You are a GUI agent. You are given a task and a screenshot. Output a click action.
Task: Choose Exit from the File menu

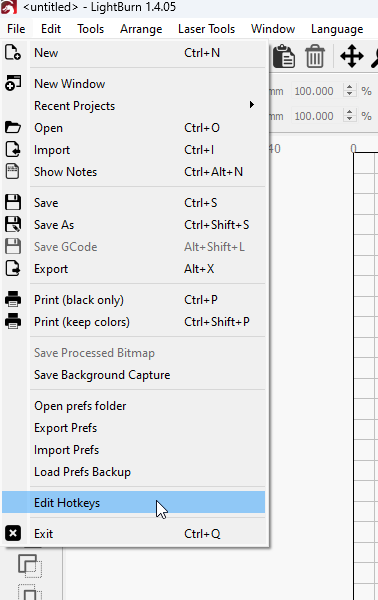(x=134, y=533)
